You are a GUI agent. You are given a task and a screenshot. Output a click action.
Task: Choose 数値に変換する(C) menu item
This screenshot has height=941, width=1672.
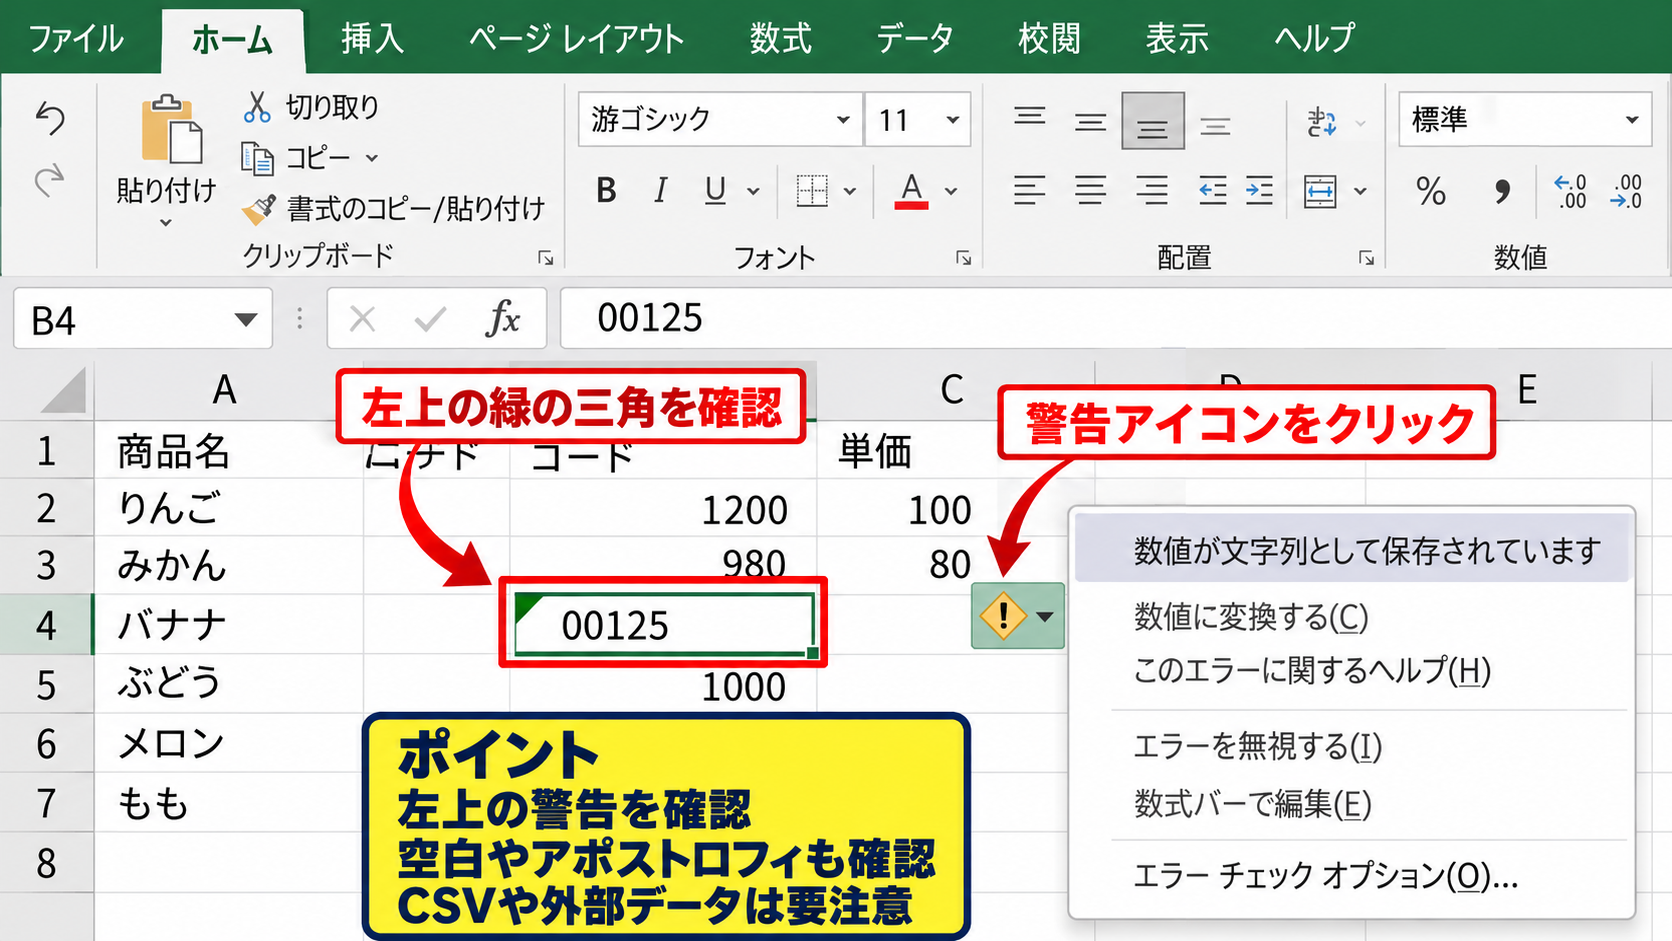point(1250,616)
